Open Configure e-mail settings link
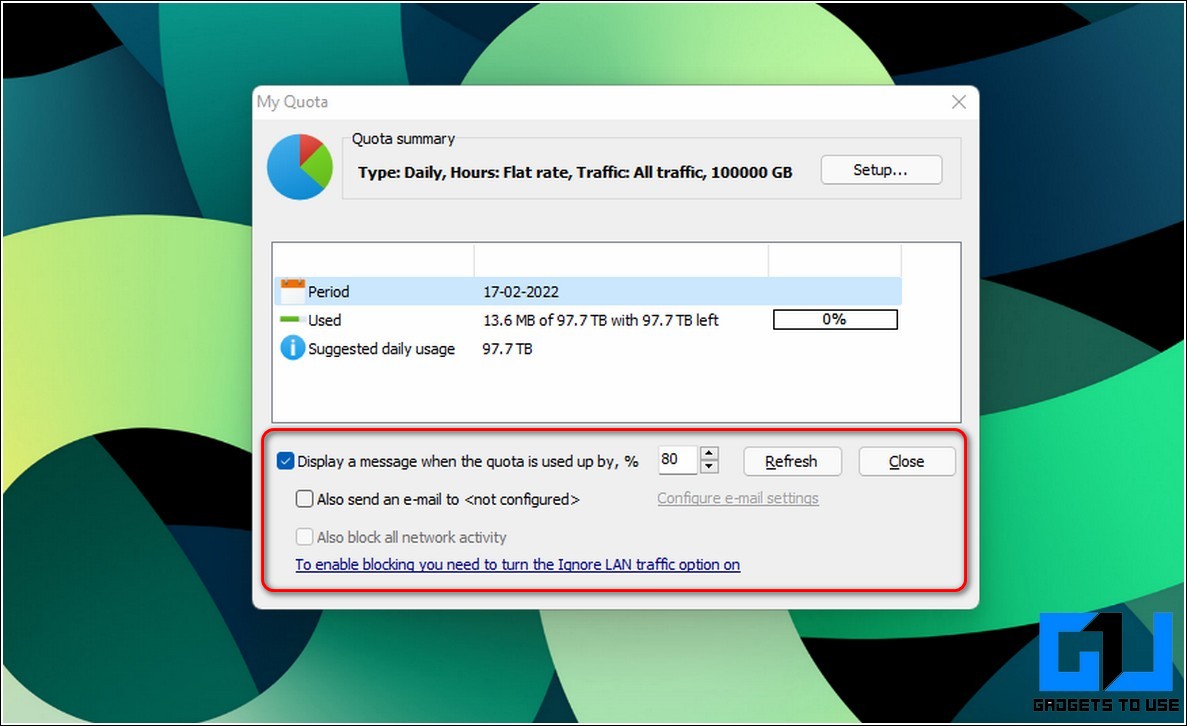 [737, 498]
